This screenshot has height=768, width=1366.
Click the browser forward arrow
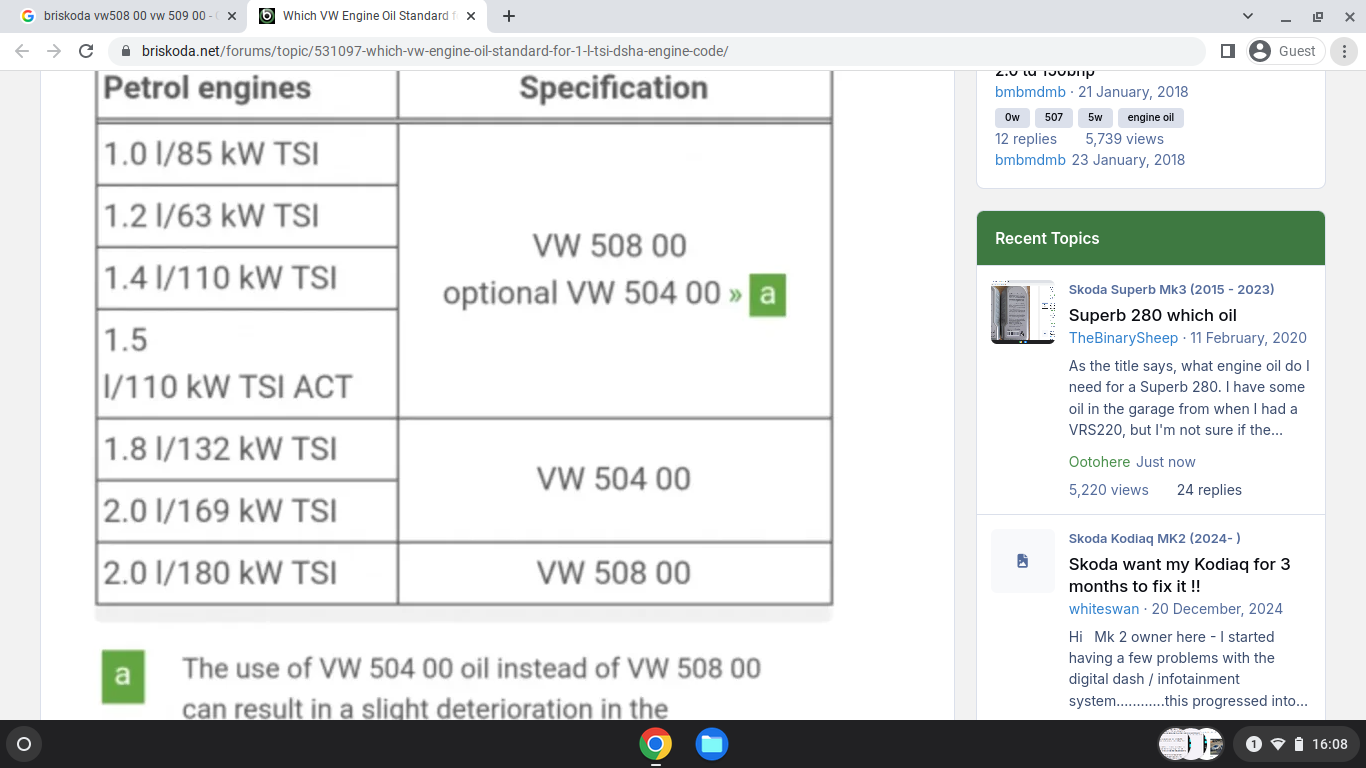tap(54, 51)
